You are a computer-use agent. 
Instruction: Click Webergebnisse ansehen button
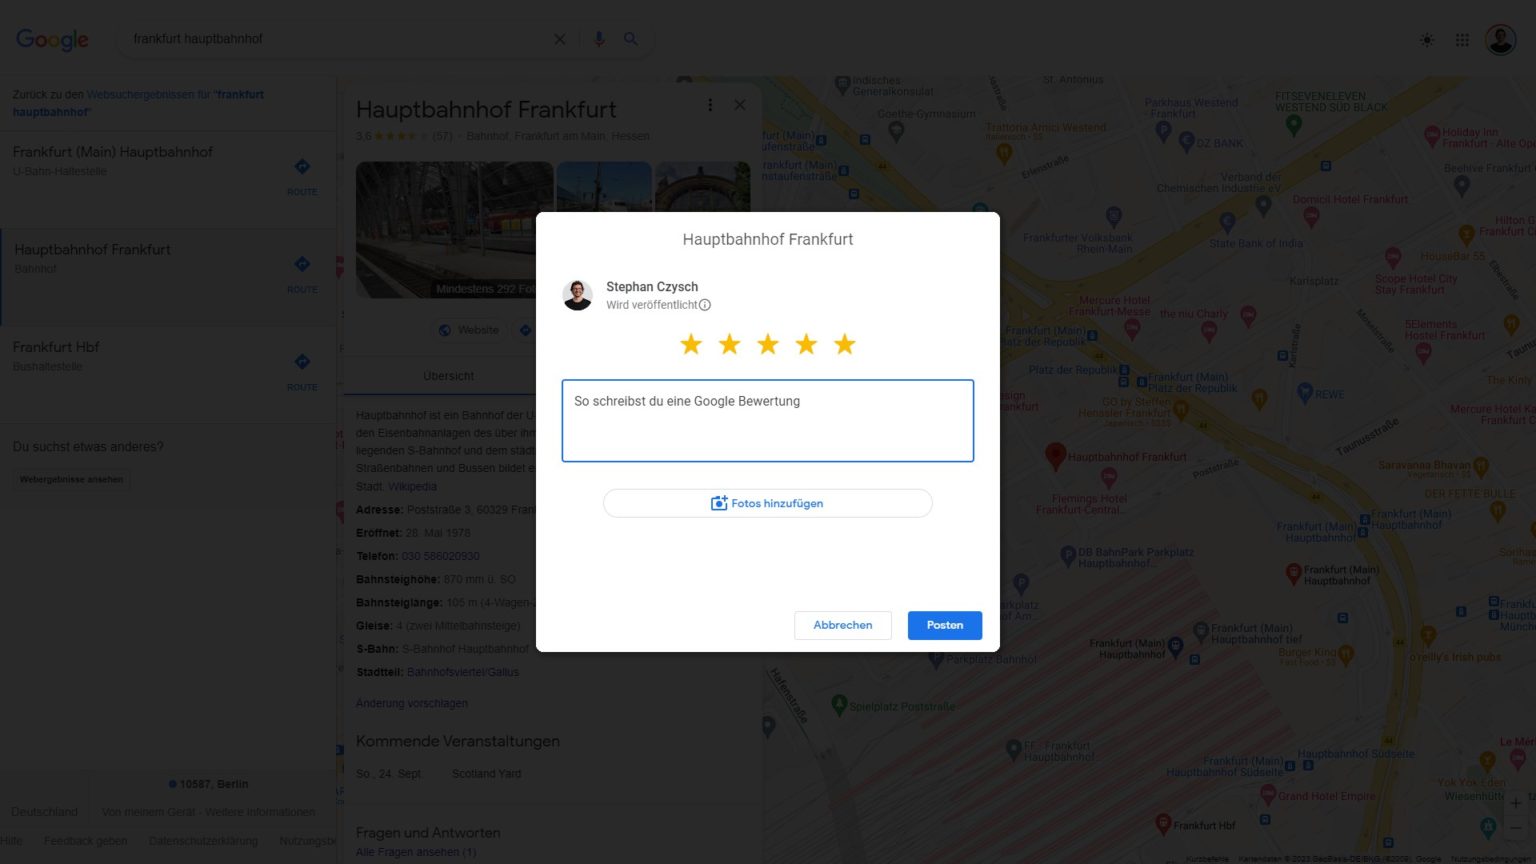coord(71,479)
